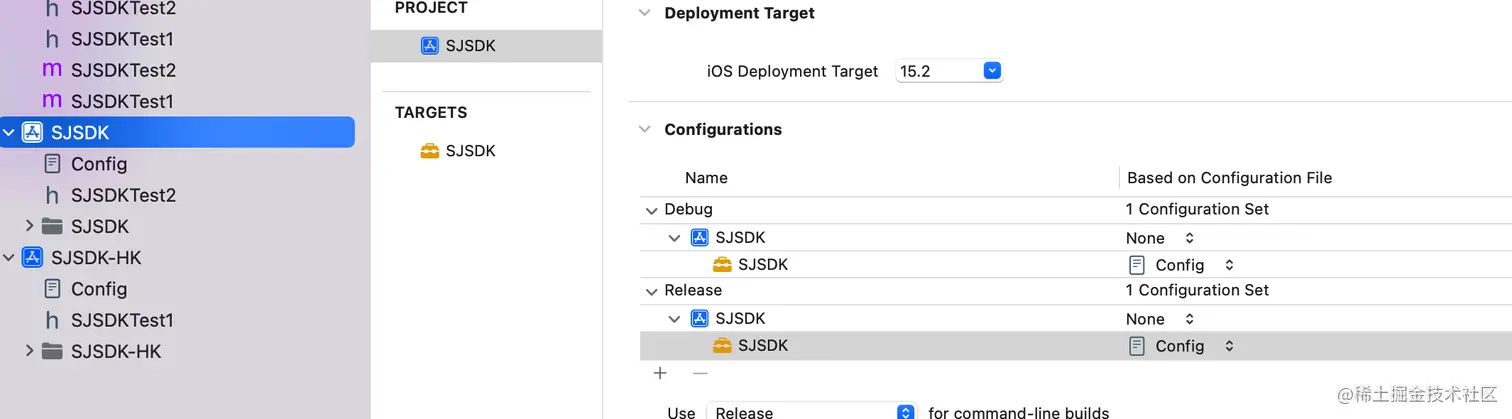Viewport: 1512px width, 419px height.
Task: Click the SJSDK-HK folder icon
Action: point(52,351)
